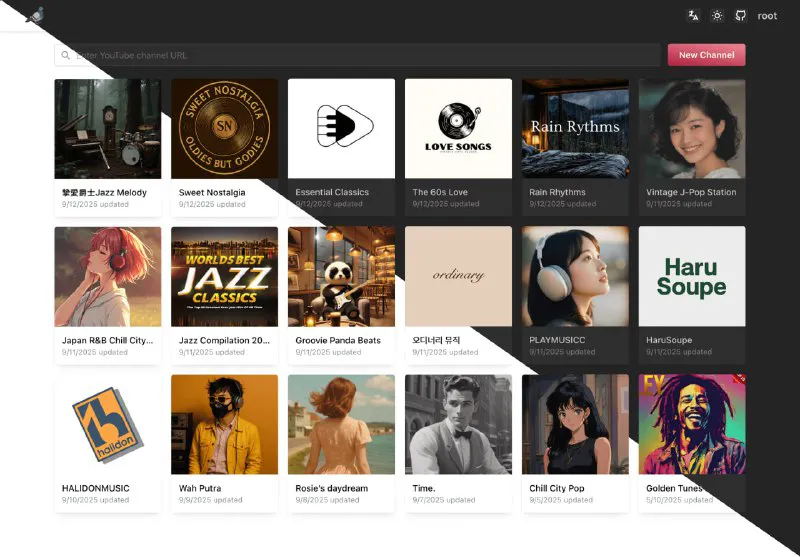Image resolution: width=800 pixels, height=557 pixels.
Task: Click the bird logo icon in header
Action: tap(35, 15)
